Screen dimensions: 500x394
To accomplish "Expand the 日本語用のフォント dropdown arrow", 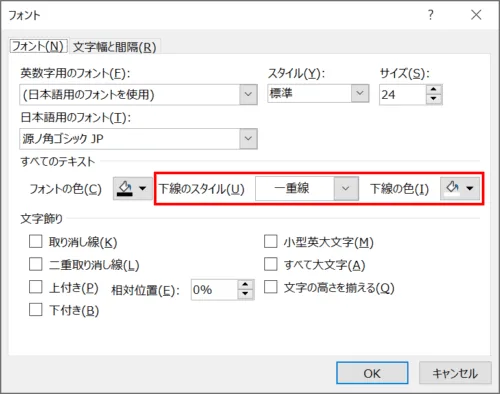I will point(248,138).
